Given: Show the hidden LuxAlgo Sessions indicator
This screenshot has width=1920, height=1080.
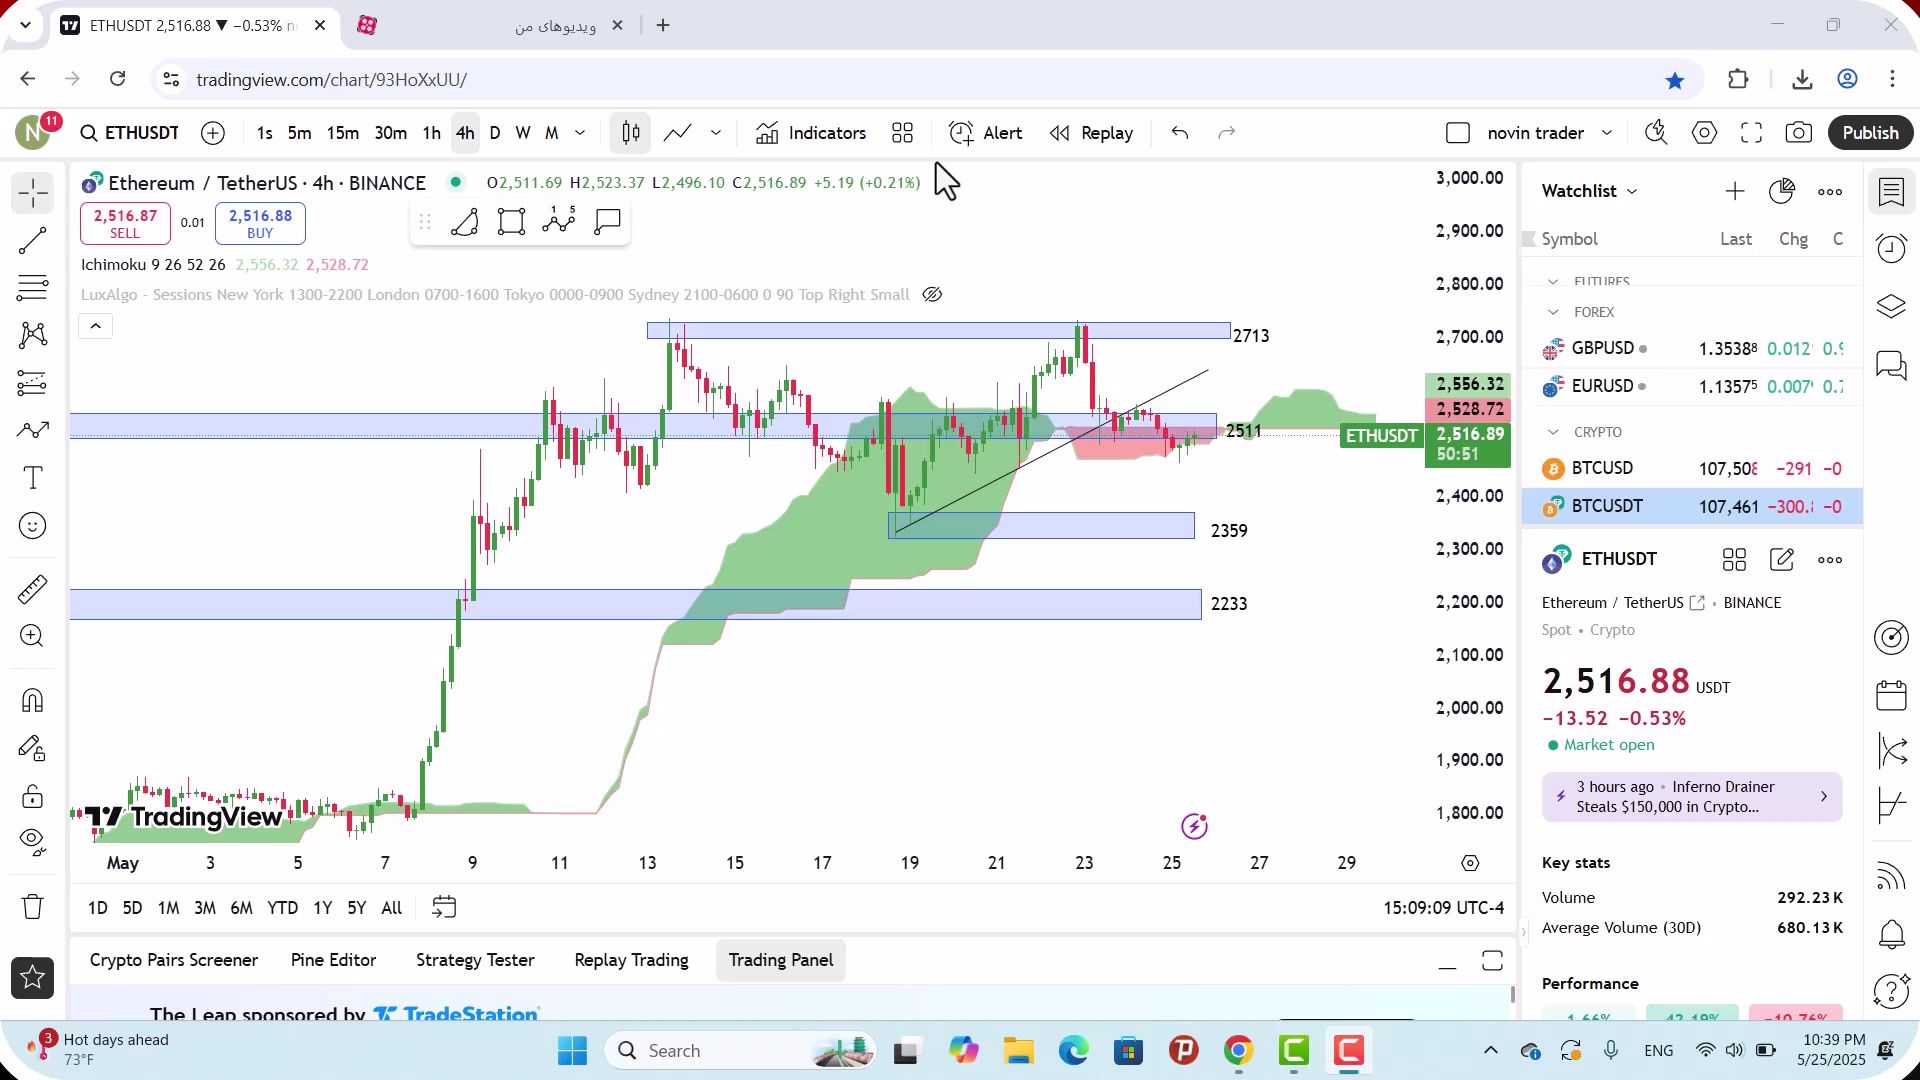Looking at the screenshot, I should [x=932, y=295].
